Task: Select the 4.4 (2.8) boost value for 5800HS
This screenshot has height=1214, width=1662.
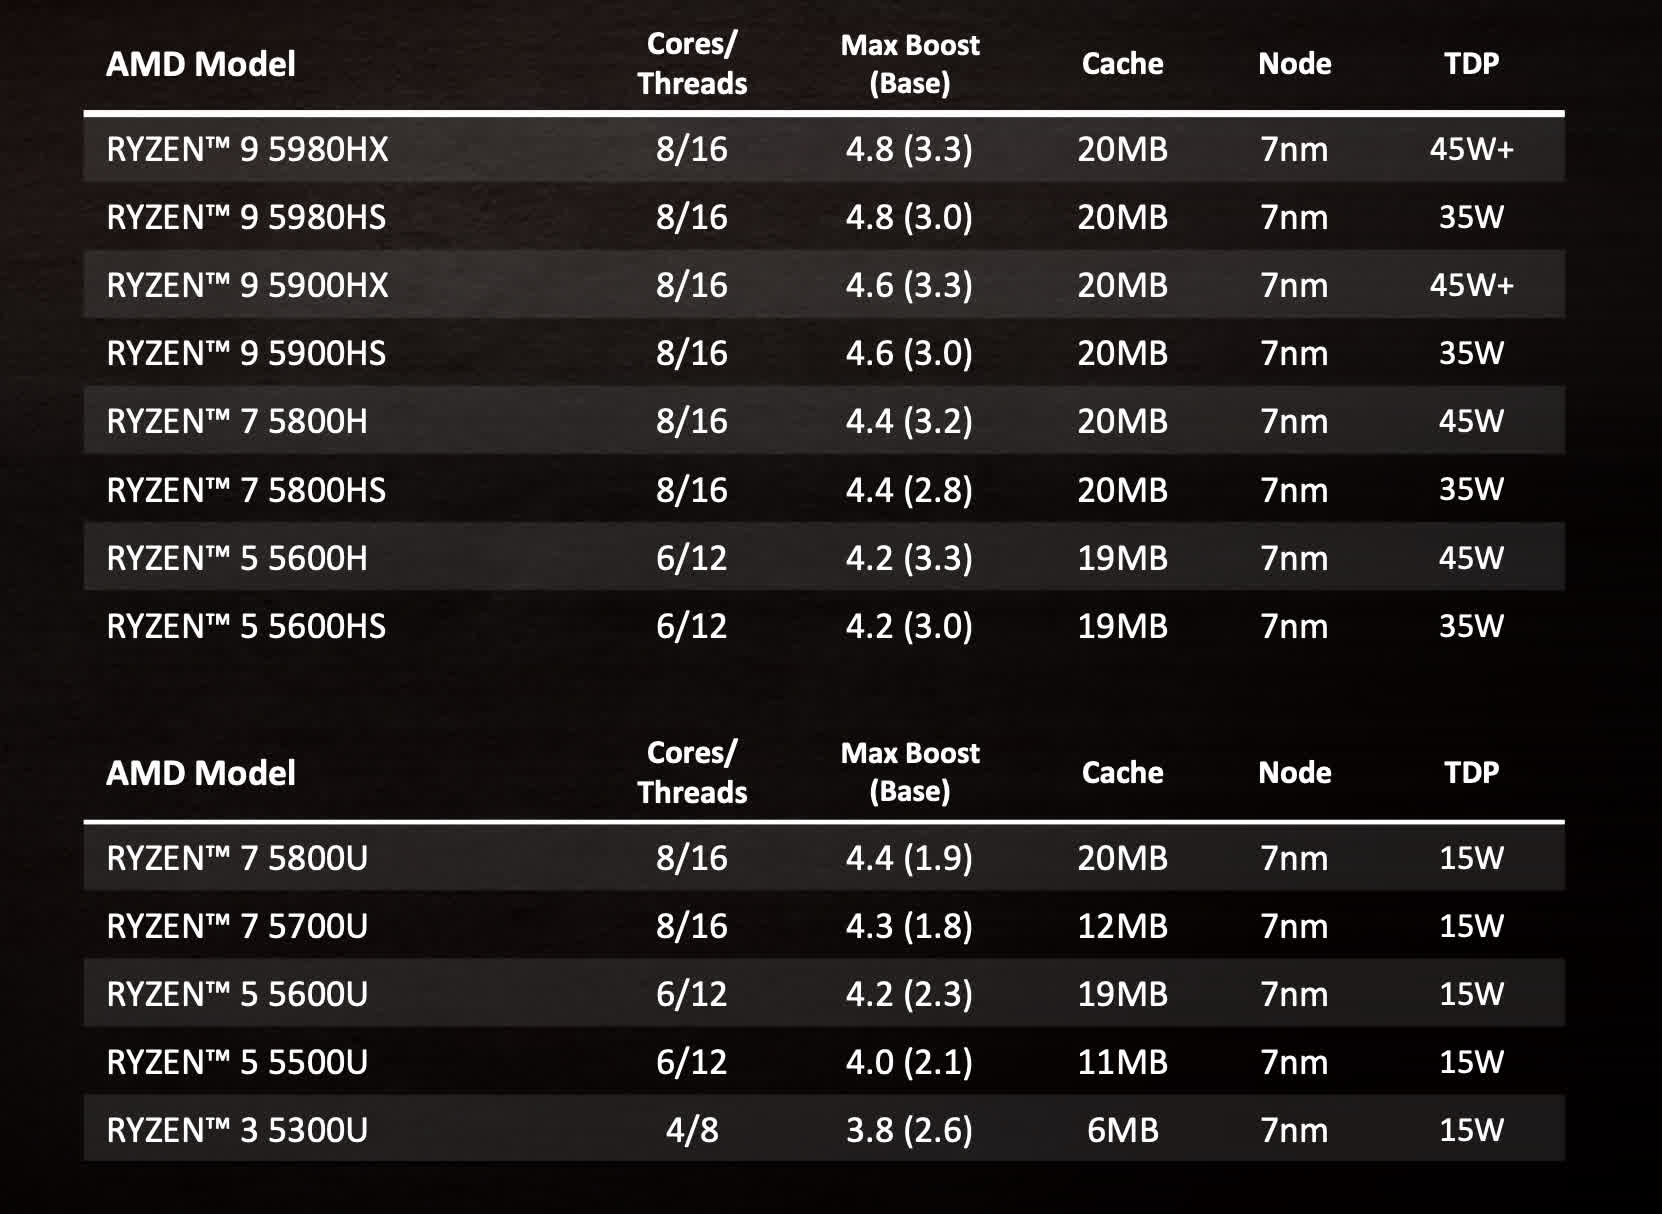Action: pyautogui.click(x=909, y=490)
